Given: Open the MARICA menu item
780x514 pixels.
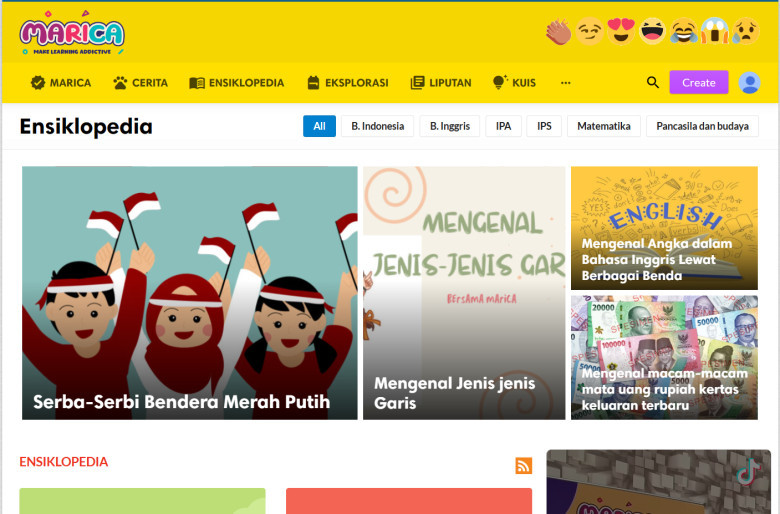Looking at the screenshot, I should 61,83.
